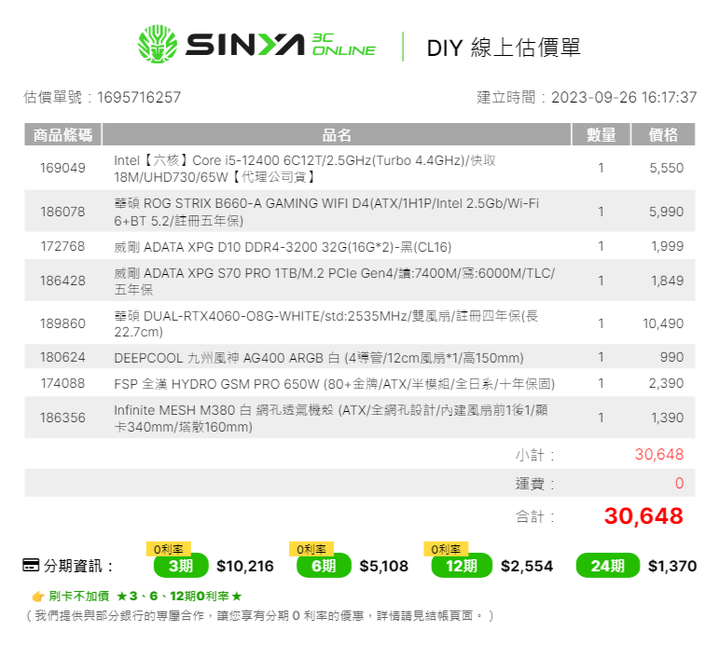Click the SINYA 3C ONLINE wordmark

281,45
